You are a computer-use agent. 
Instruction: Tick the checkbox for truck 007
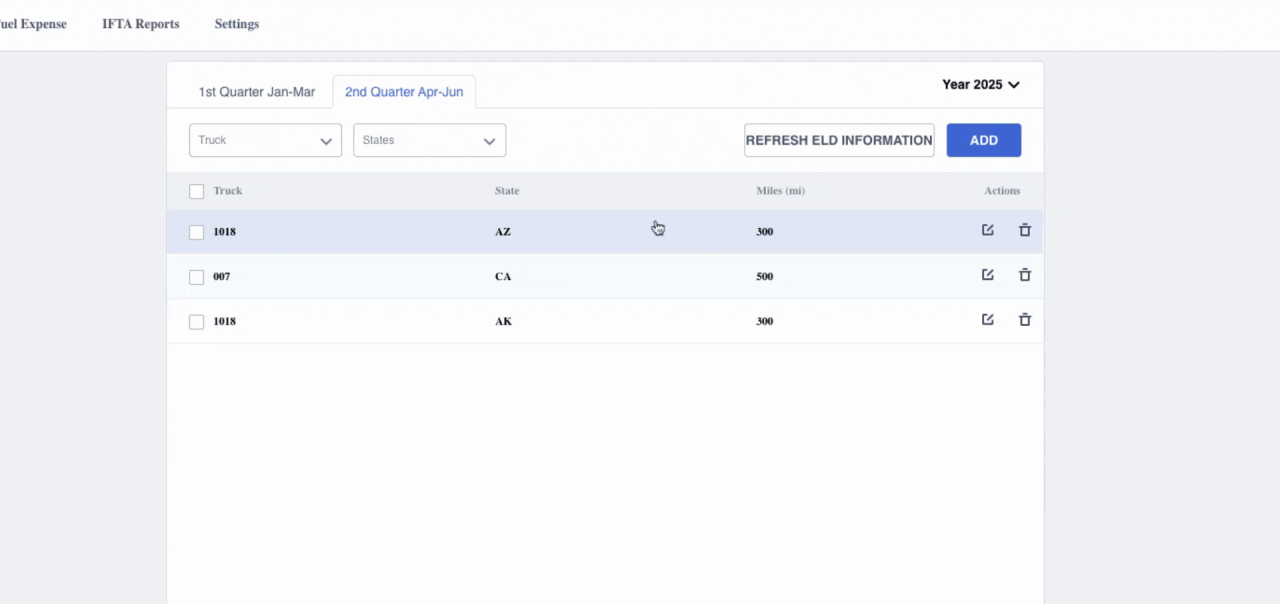[x=197, y=277]
